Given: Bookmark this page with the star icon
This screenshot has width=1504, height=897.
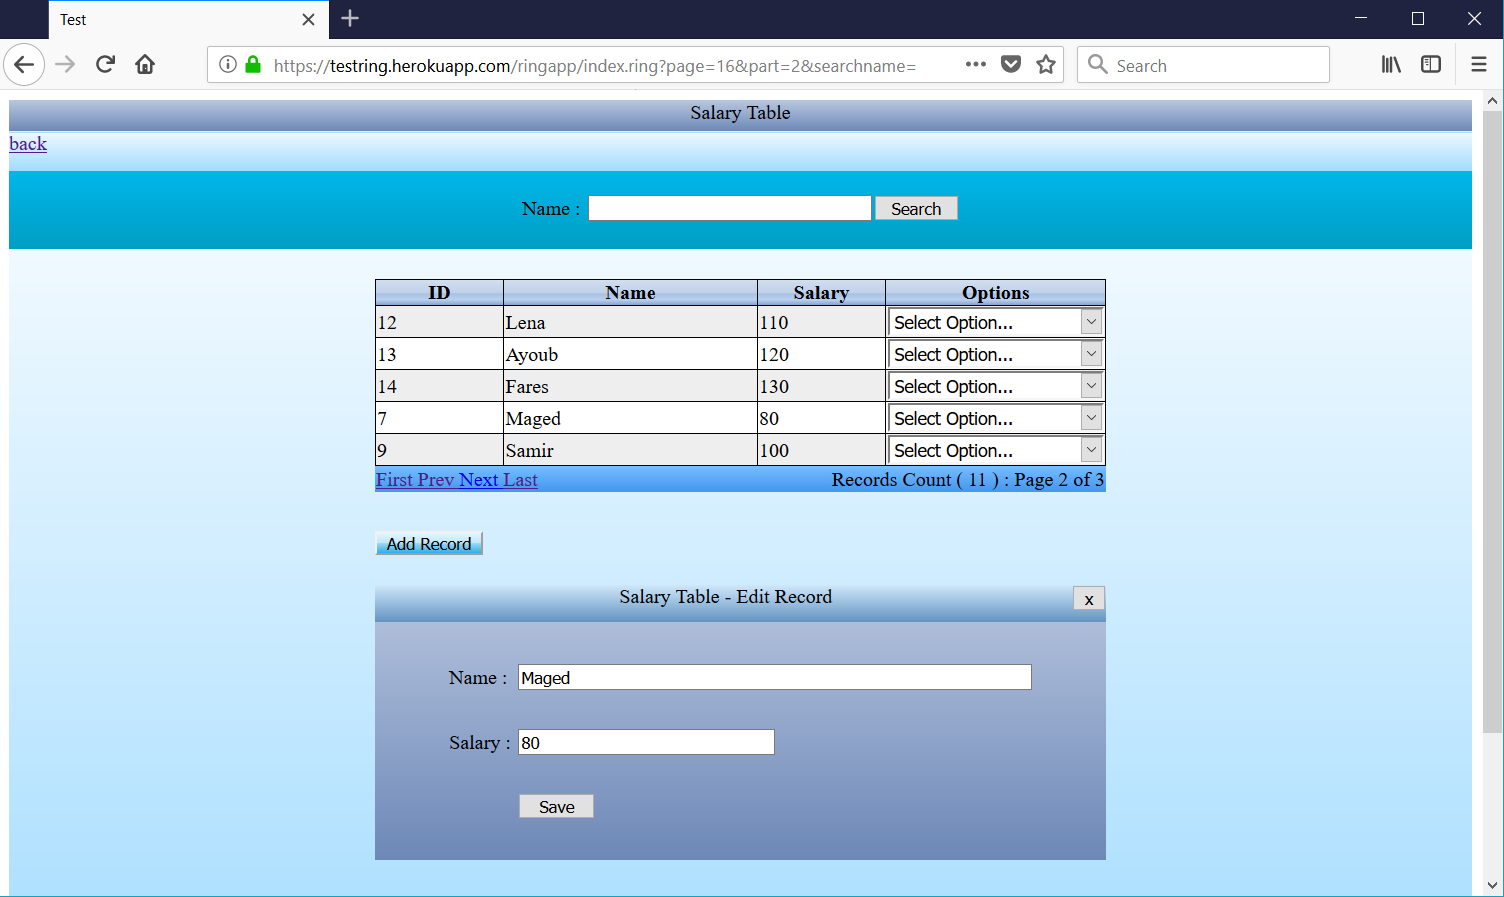Looking at the screenshot, I should pyautogui.click(x=1045, y=64).
